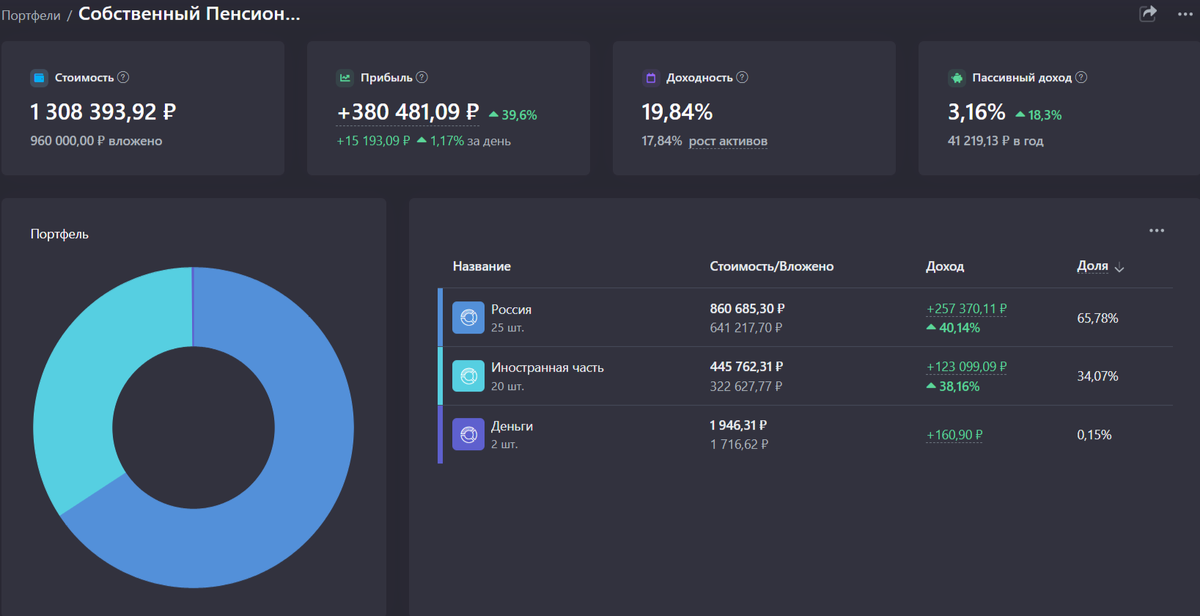Click the 1 716,62 ₽ invested amount
Screen dimensions: 1200x616
point(738,443)
